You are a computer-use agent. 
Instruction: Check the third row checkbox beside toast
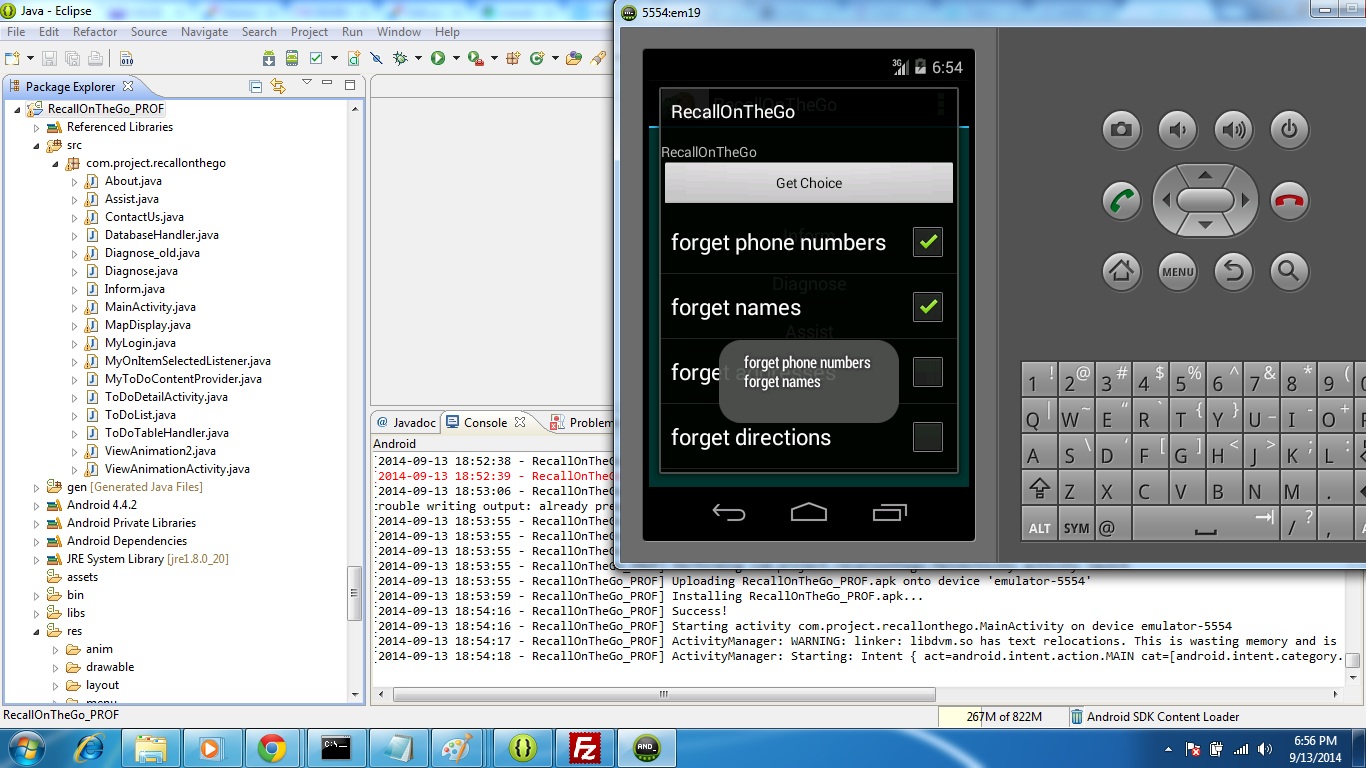pyautogui.click(x=928, y=371)
